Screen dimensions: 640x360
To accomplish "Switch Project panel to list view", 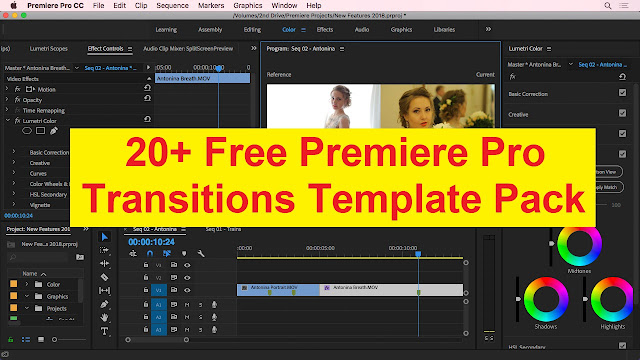I will coord(26,340).
